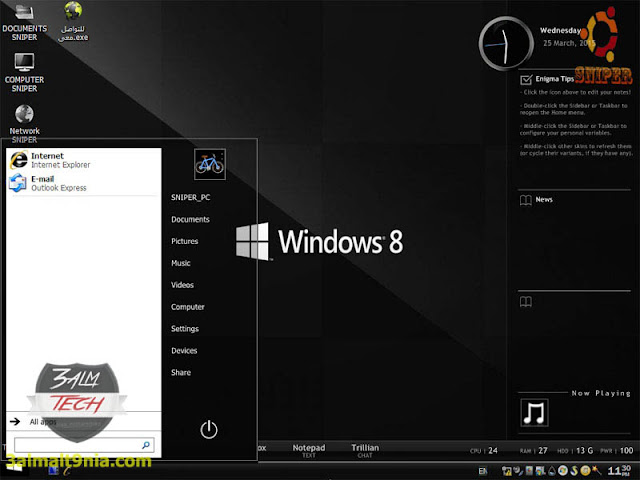Click the start menu search box

click(x=84, y=445)
